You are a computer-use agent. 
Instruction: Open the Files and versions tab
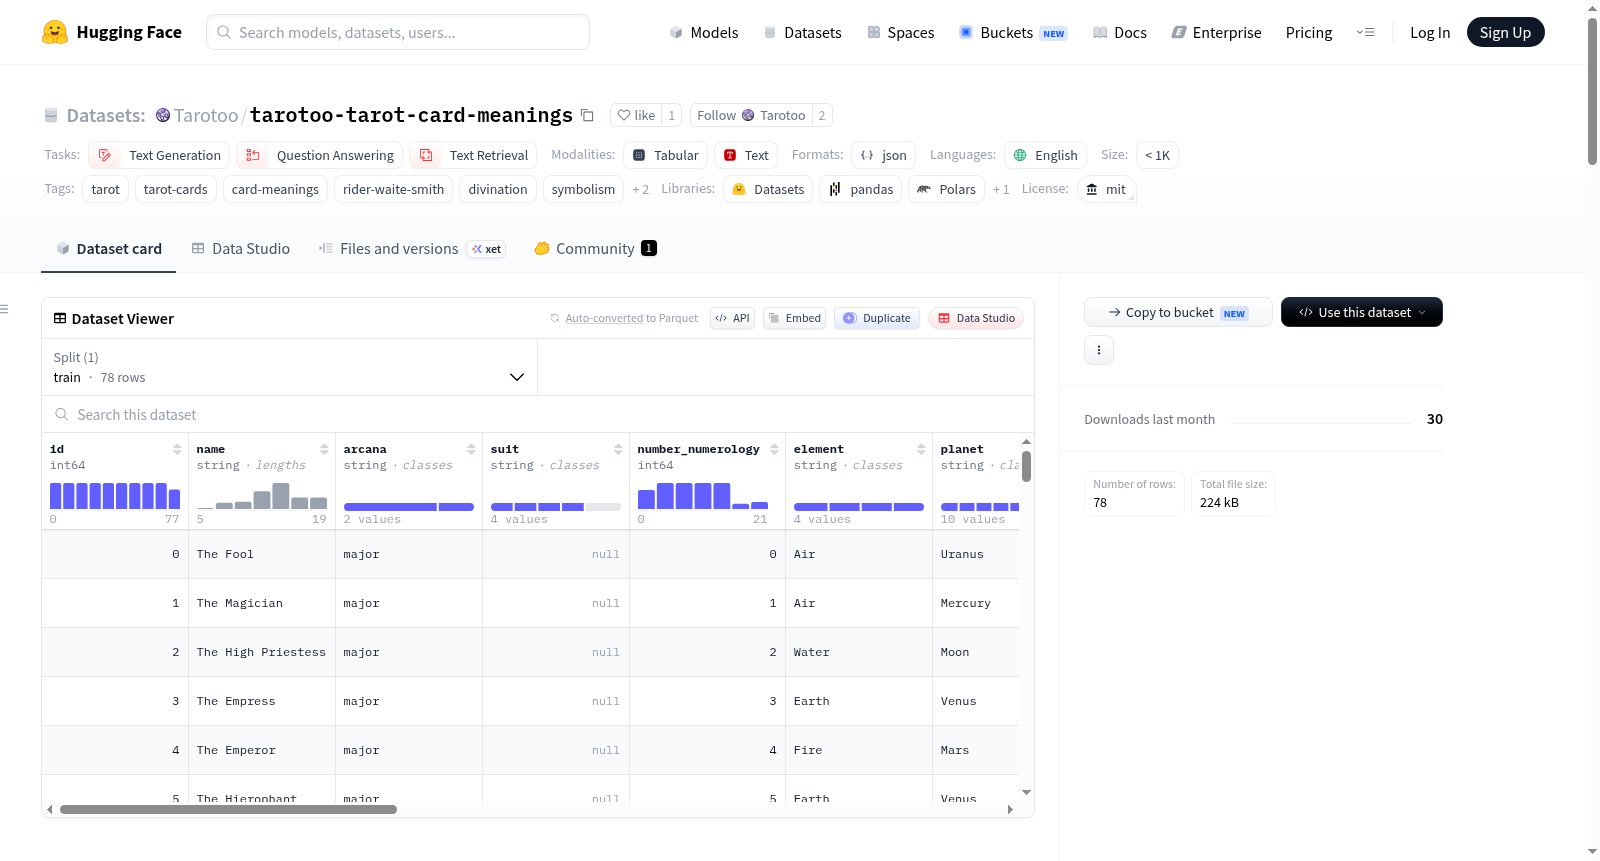point(412,249)
